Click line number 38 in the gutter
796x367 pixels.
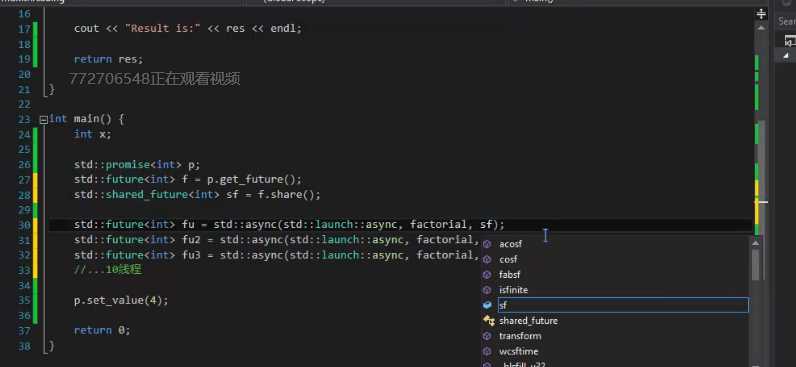pyautogui.click(x=24, y=346)
